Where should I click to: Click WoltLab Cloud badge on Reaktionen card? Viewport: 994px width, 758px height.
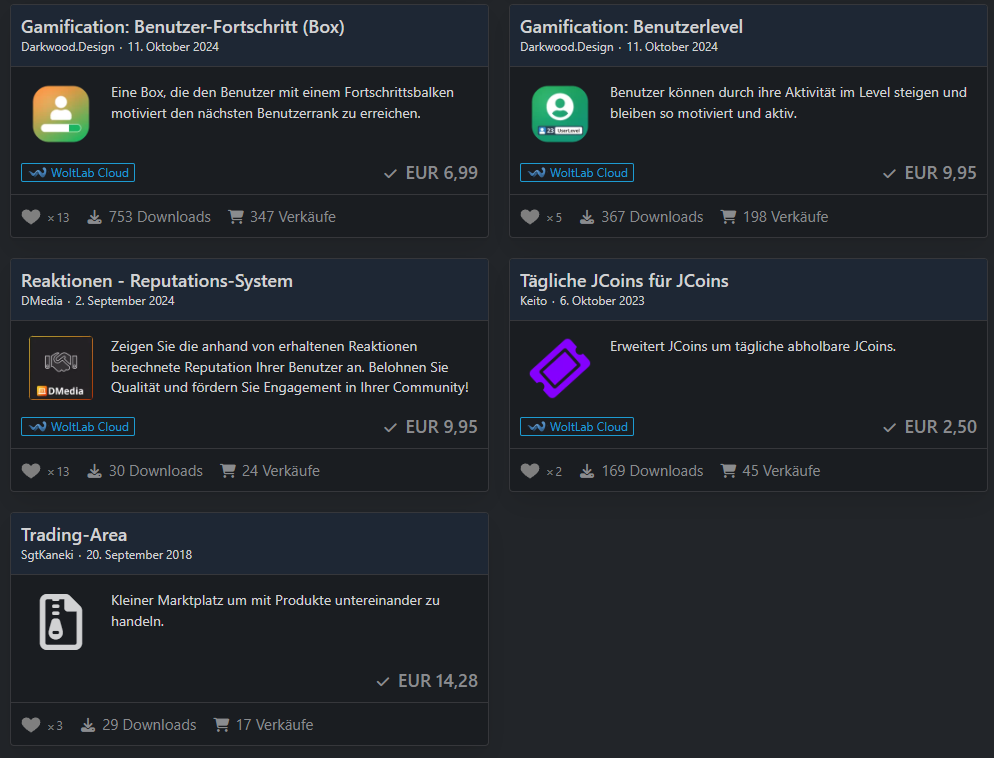click(x=78, y=427)
